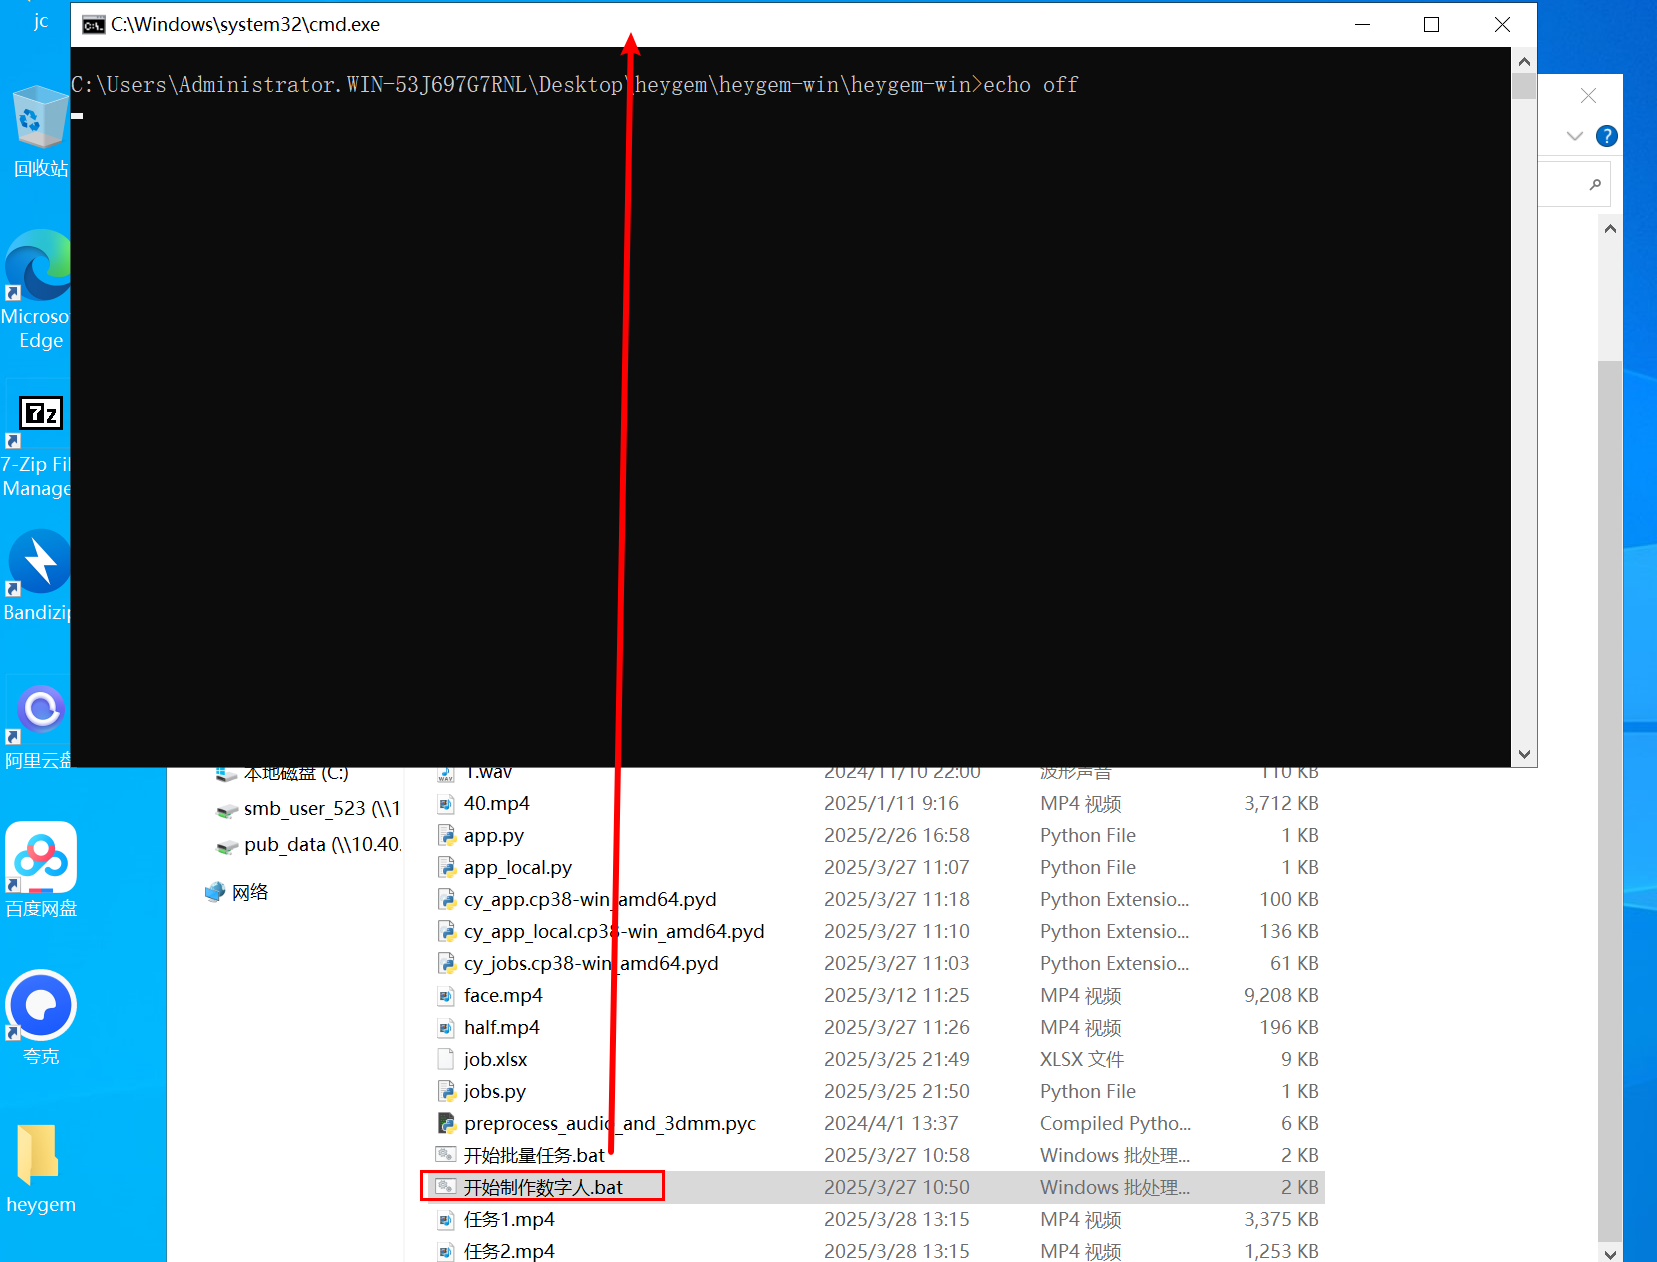The width and height of the screenshot is (1657, 1262).
Task: Select 网络 in the navigation pane
Action: click(x=236, y=892)
